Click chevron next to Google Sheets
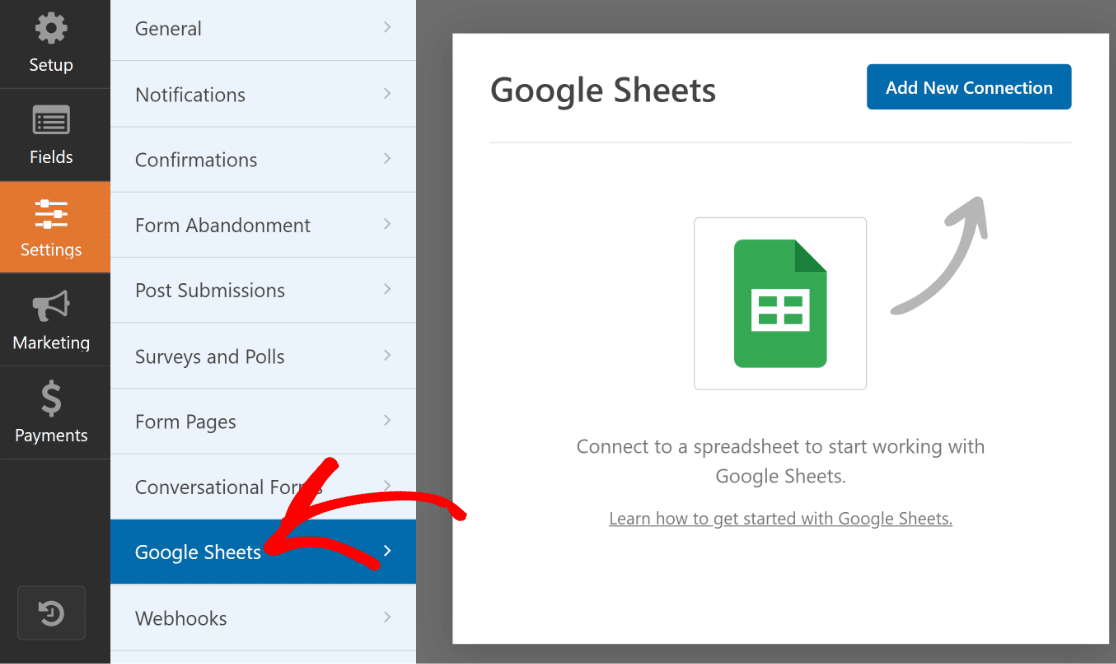 point(387,550)
